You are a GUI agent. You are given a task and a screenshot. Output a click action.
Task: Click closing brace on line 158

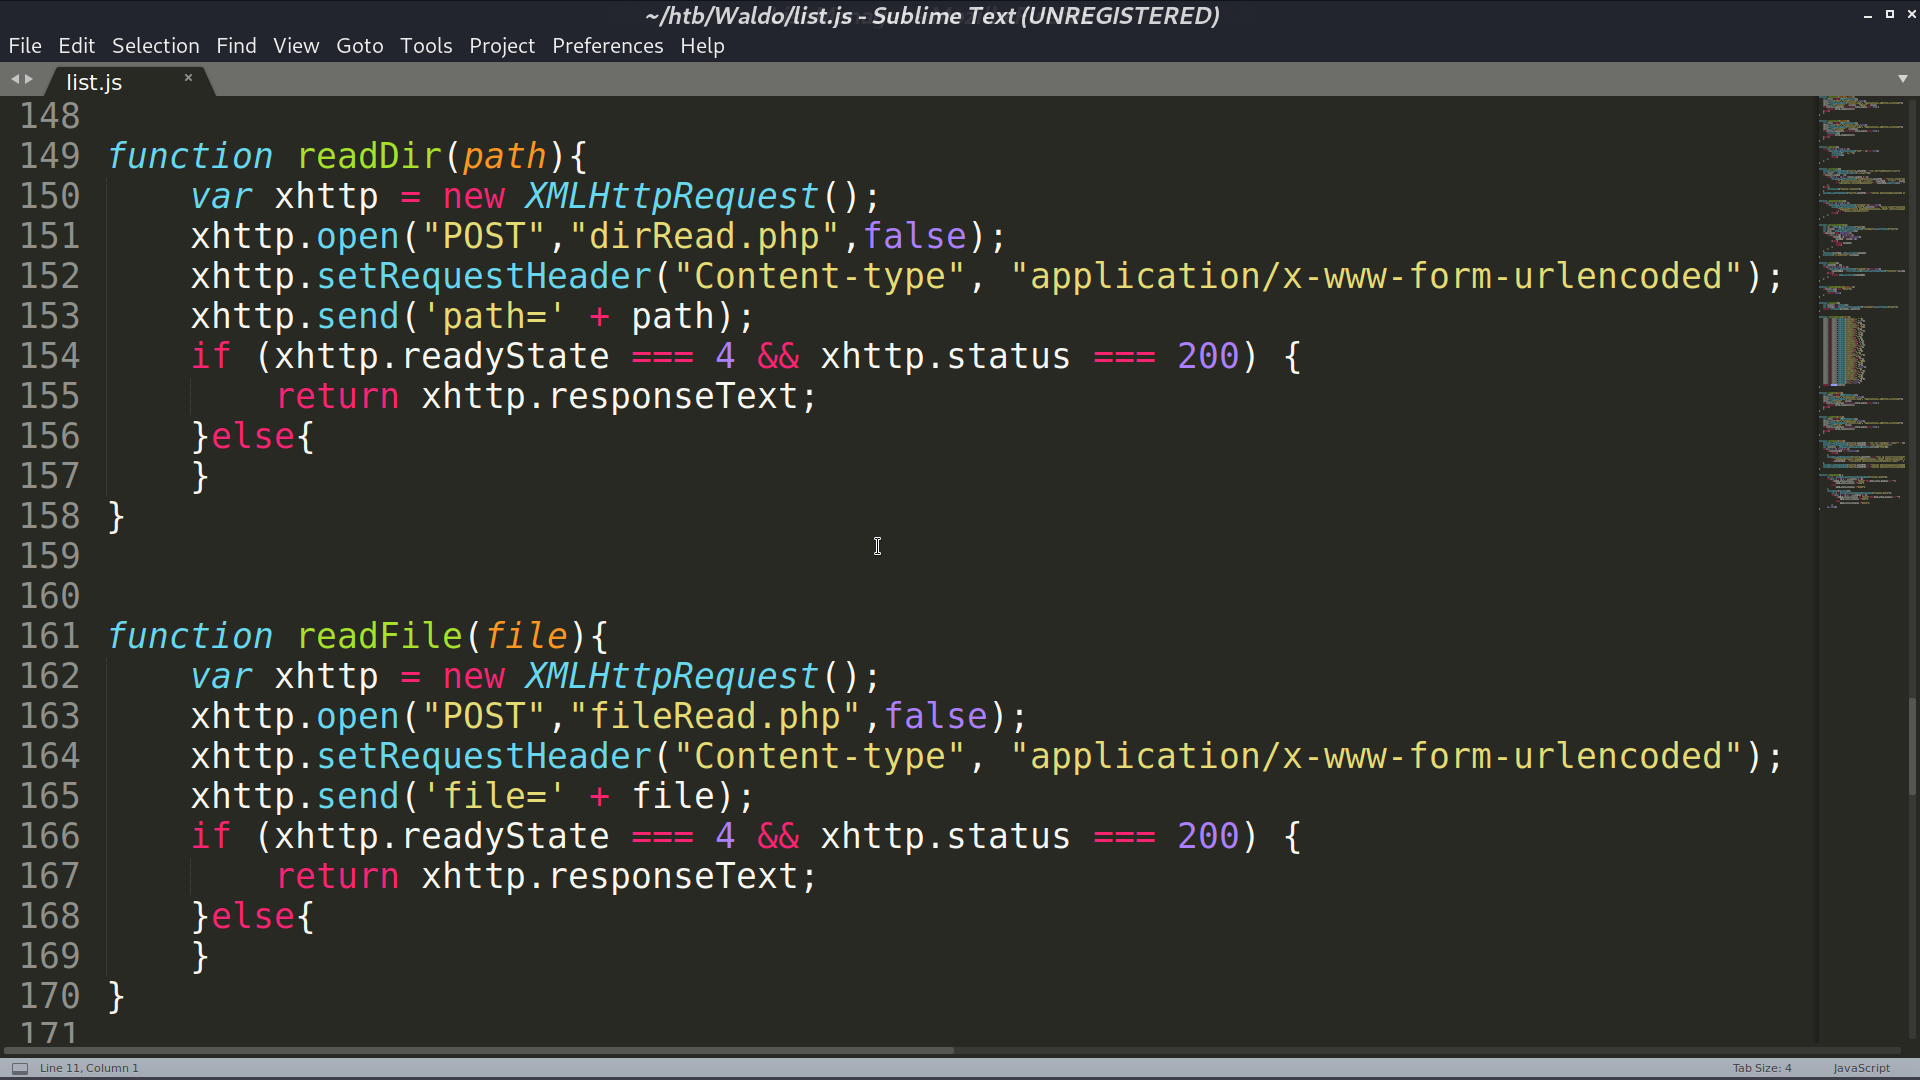116,517
